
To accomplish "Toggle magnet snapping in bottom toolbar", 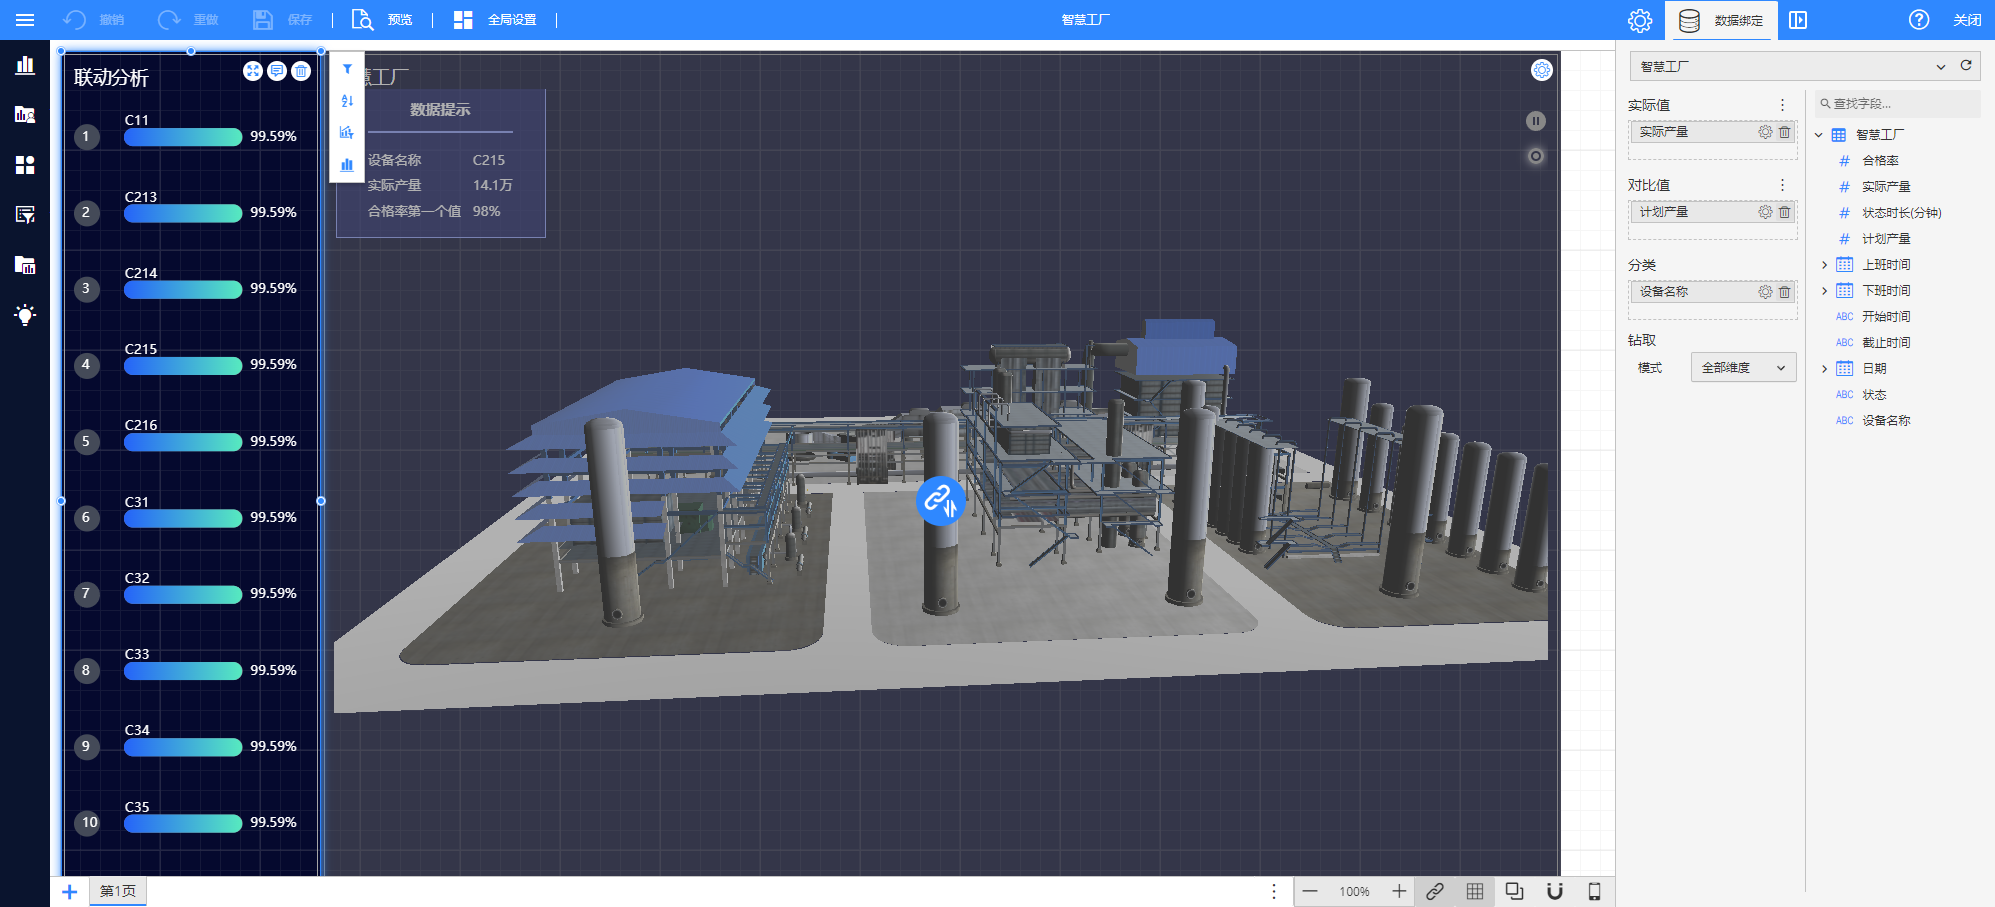I will pos(1555,891).
